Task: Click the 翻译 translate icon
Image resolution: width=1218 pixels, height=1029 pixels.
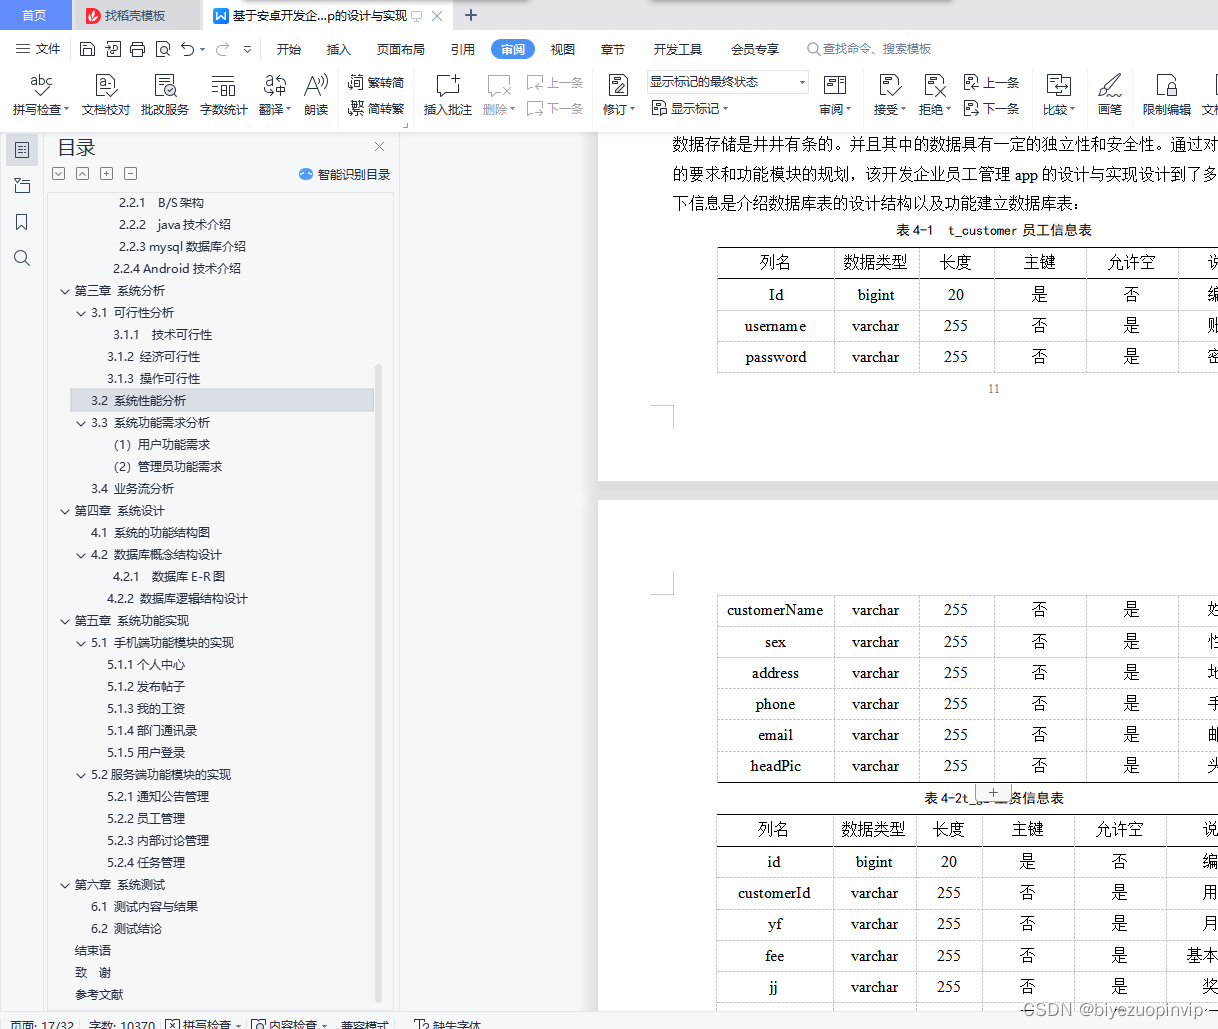Action: tap(274, 85)
